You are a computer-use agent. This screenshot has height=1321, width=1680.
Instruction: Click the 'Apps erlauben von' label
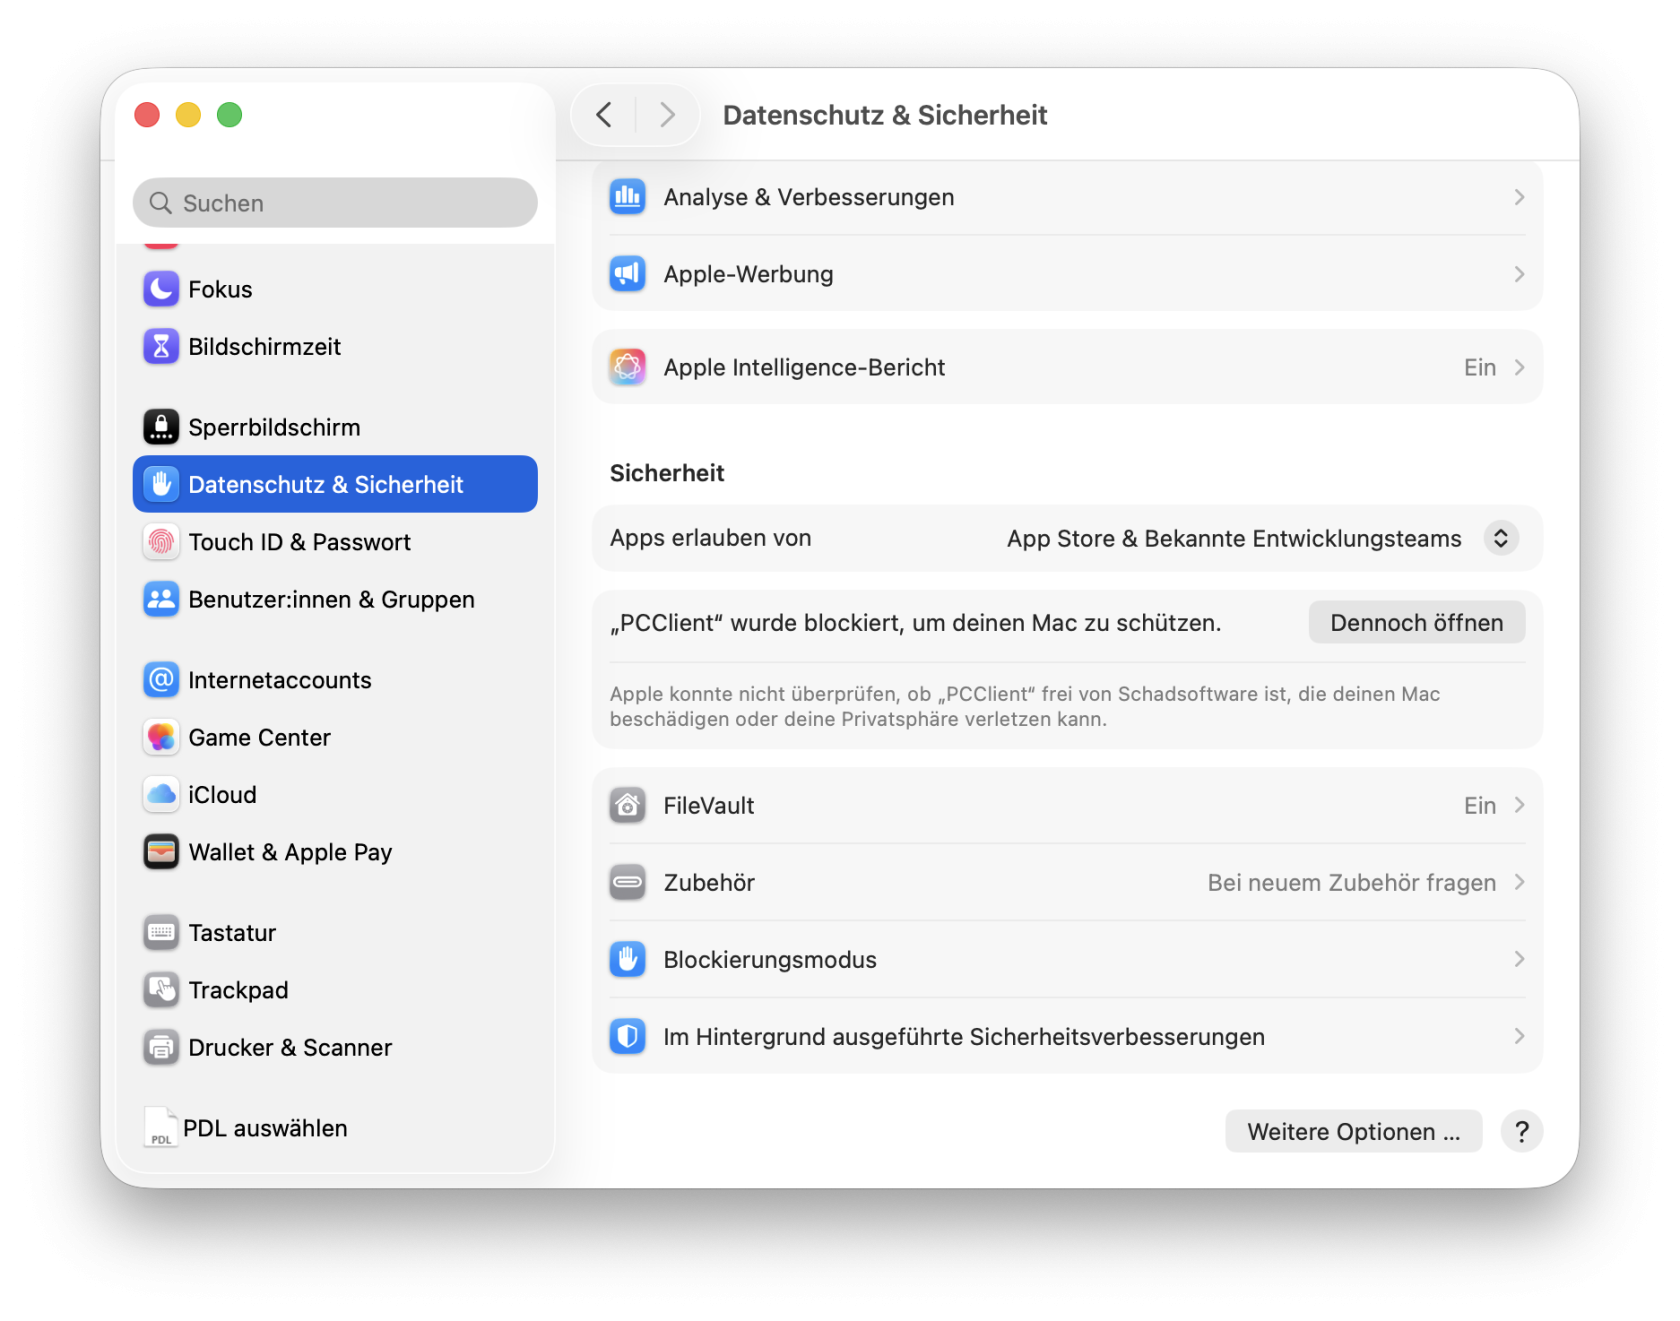tap(710, 538)
